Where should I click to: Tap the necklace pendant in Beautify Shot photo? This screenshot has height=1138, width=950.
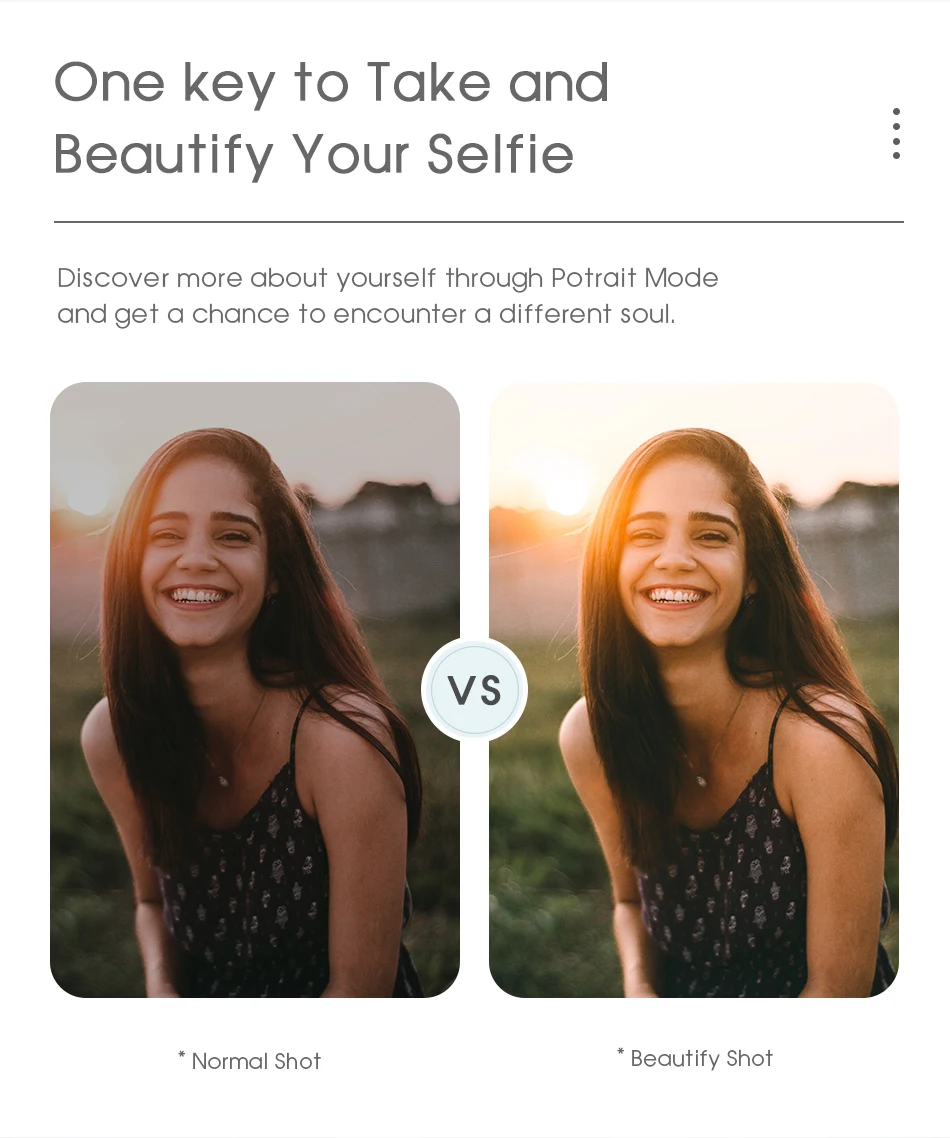[x=701, y=781]
